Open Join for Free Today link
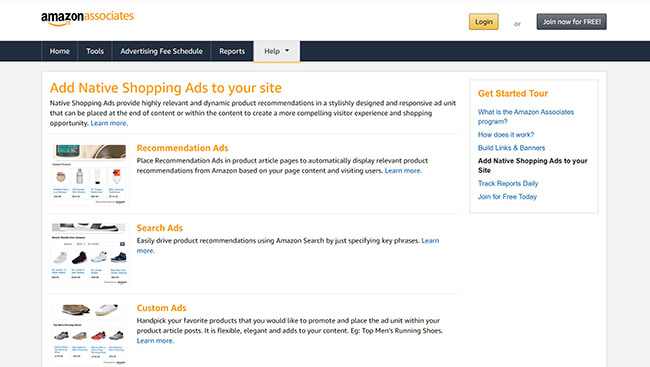This screenshot has width=650, height=367. [507, 197]
